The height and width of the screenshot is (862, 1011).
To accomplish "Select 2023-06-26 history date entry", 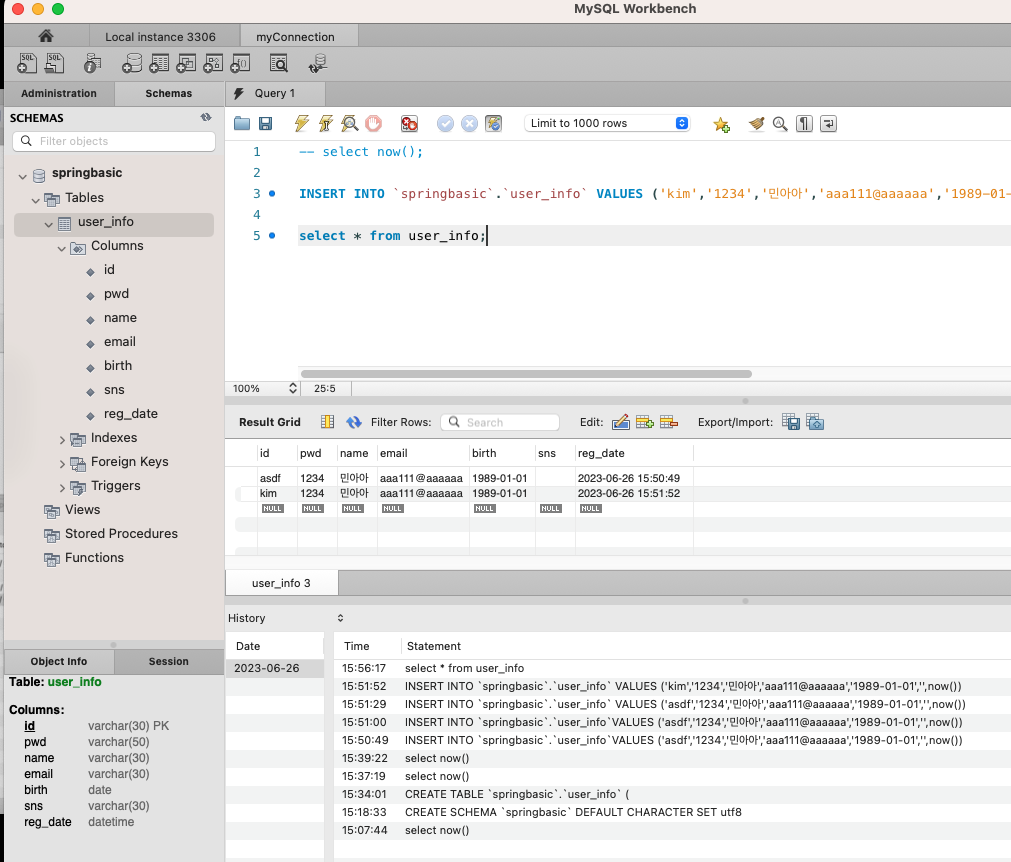I will pyautogui.click(x=275, y=668).
